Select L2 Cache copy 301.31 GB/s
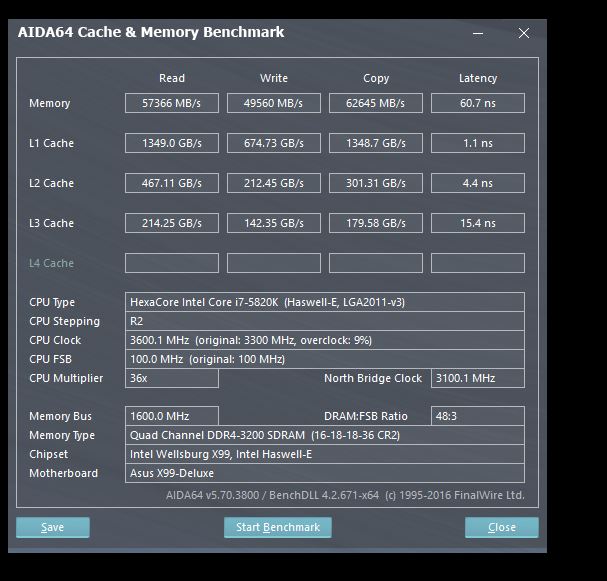The image size is (607, 581). (x=376, y=183)
